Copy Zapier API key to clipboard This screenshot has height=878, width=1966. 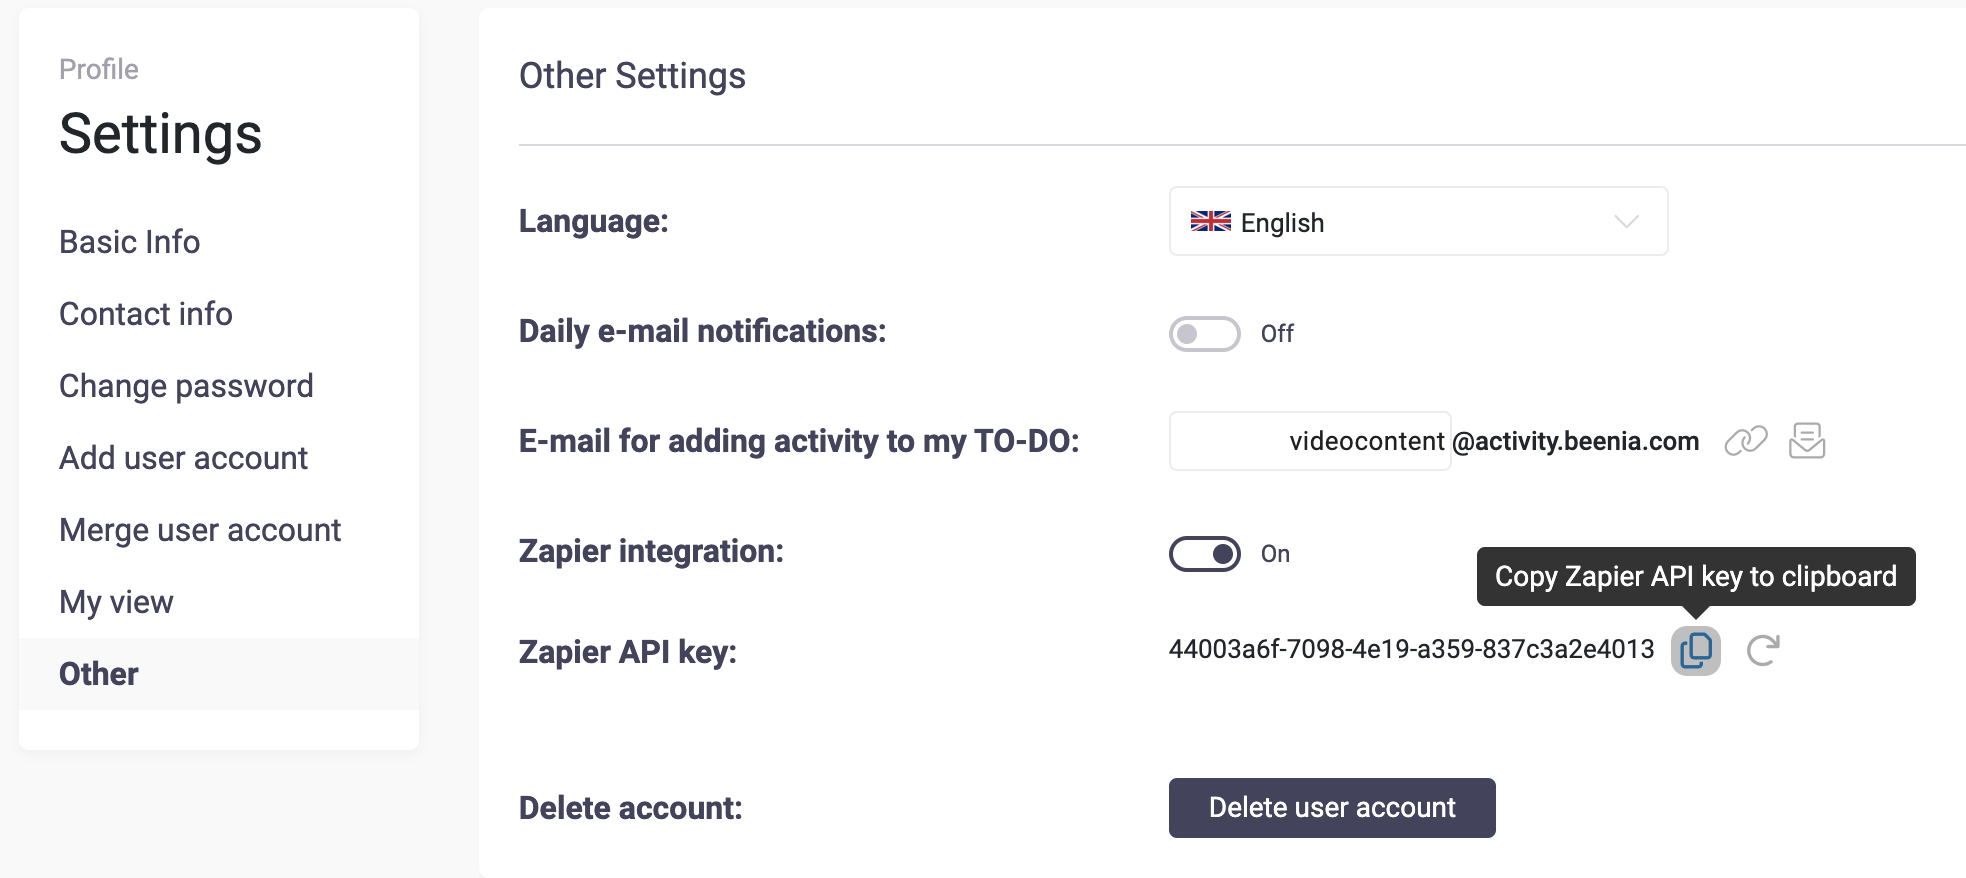click(1695, 651)
